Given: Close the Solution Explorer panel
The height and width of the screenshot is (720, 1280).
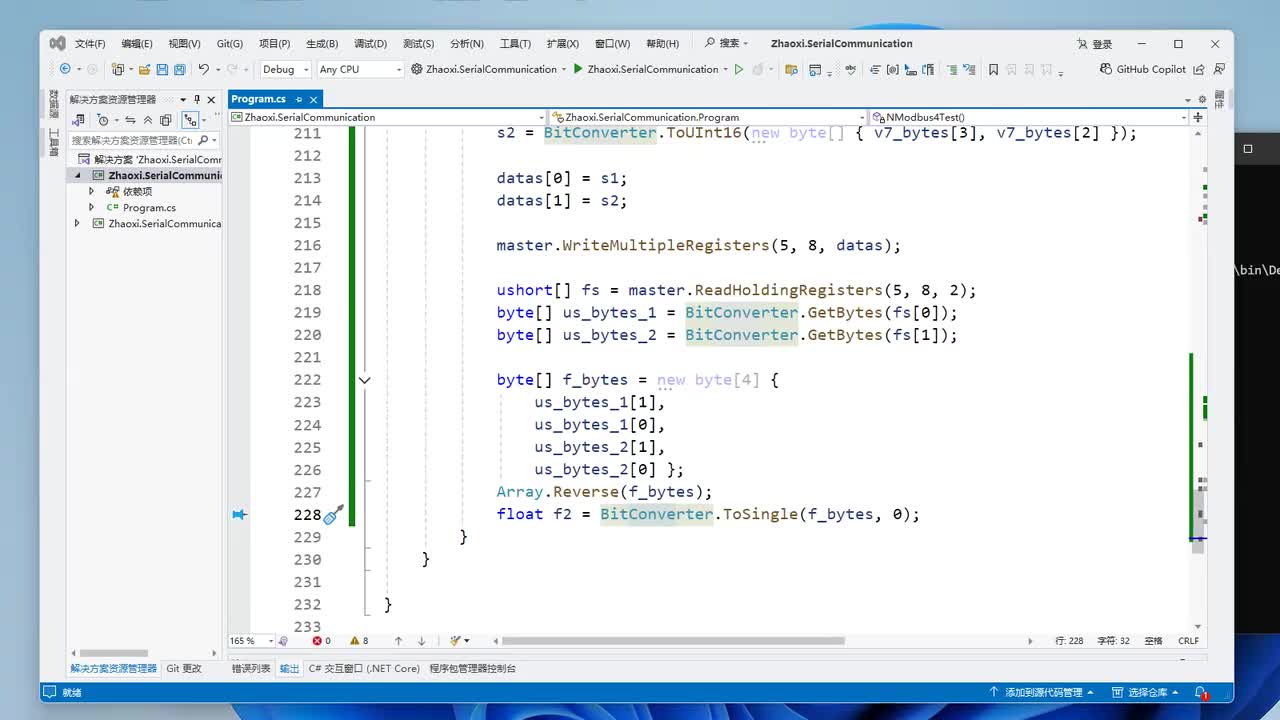Looking at the screenshot, I should [211, 99].
